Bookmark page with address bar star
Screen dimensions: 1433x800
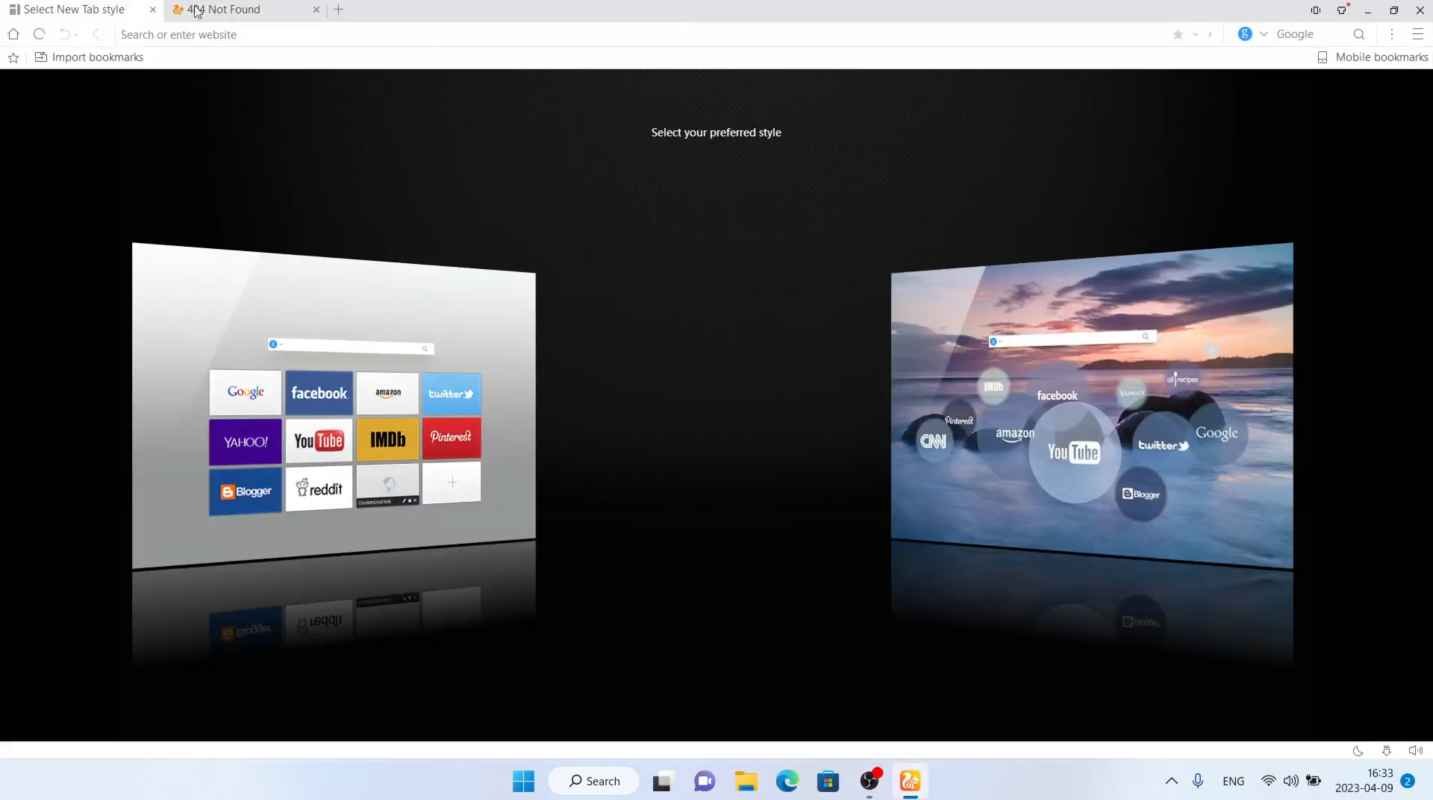point(1178,34)
